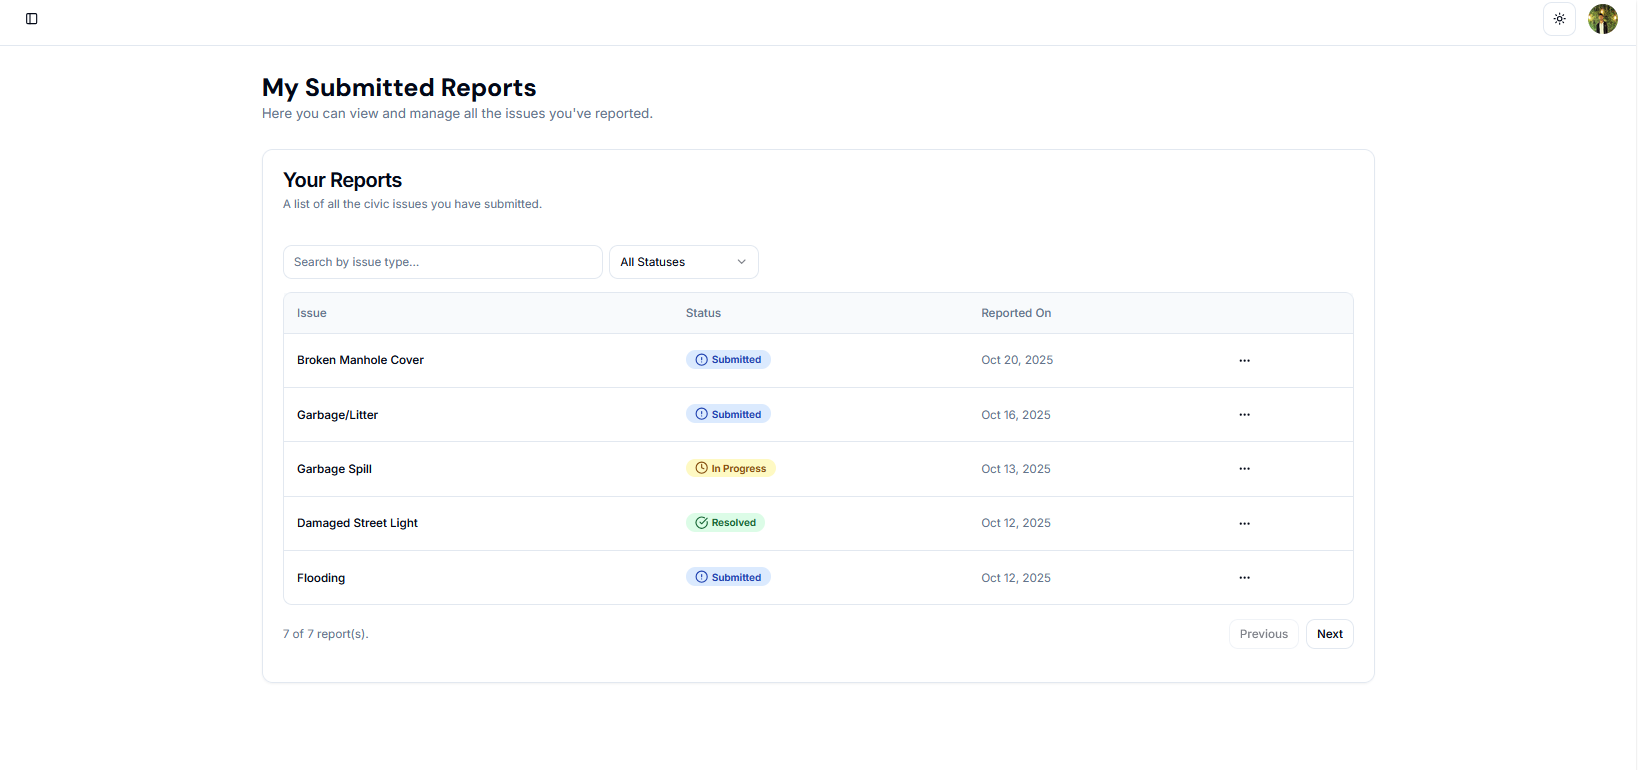Open actions menu for Broken Manhole Cover
This screenshot has width=1642, height=770.
click(1244, 361)
